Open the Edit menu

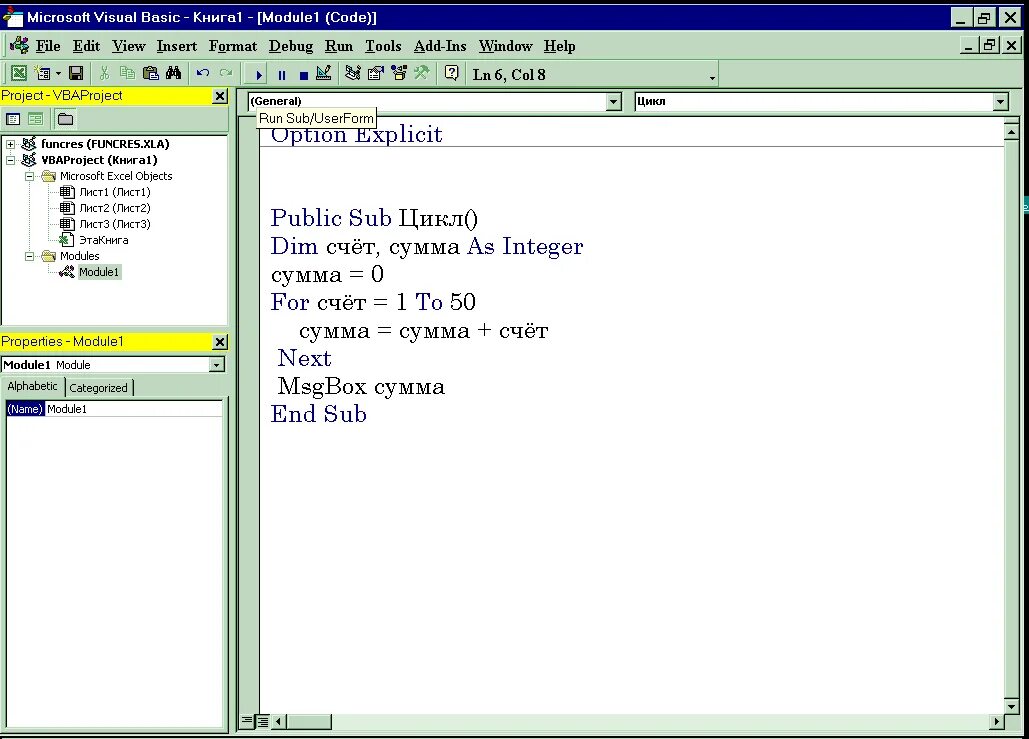tap(86, 46)
